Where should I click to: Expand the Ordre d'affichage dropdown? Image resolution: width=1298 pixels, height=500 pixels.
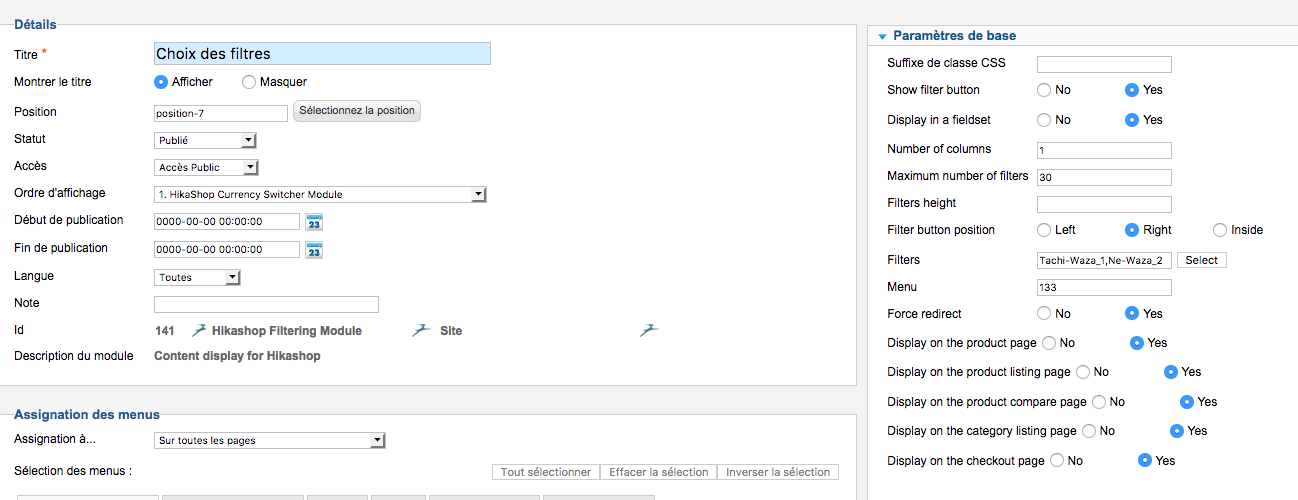pyautogui.click(x=320, y=195)
